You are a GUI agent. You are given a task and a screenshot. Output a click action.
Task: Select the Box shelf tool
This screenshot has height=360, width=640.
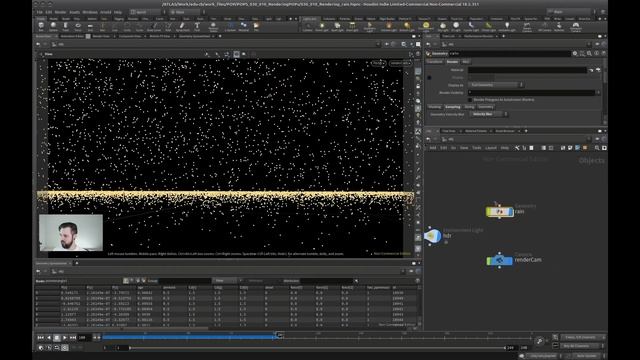coord(41,27)
